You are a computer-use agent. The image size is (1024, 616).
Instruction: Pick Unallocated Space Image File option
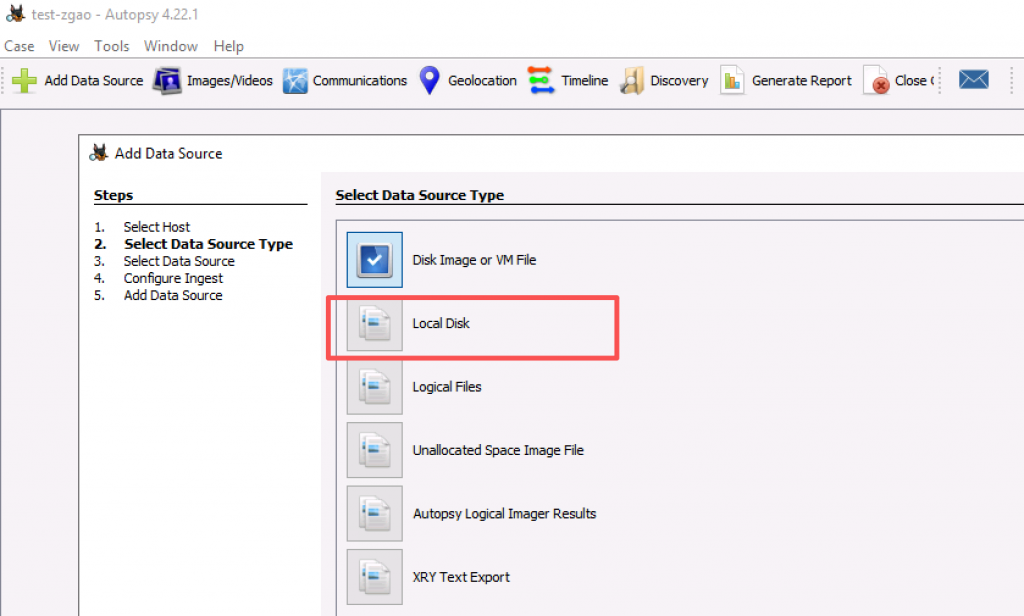tap(375, 450)
